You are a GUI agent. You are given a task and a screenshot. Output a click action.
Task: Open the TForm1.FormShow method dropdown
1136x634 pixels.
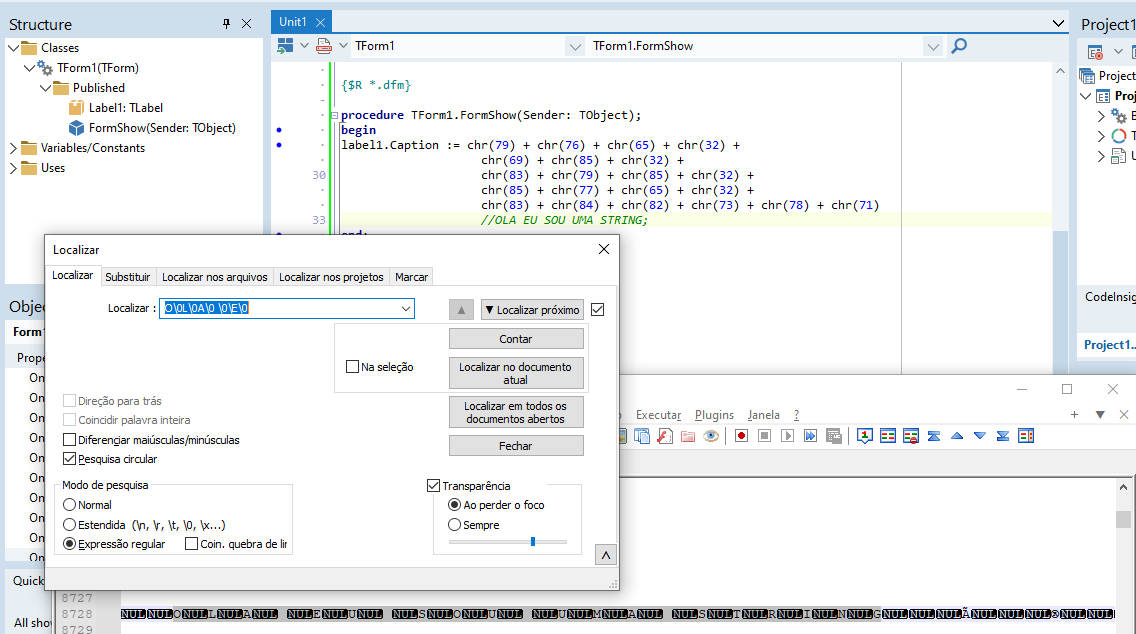coord(933,46)
